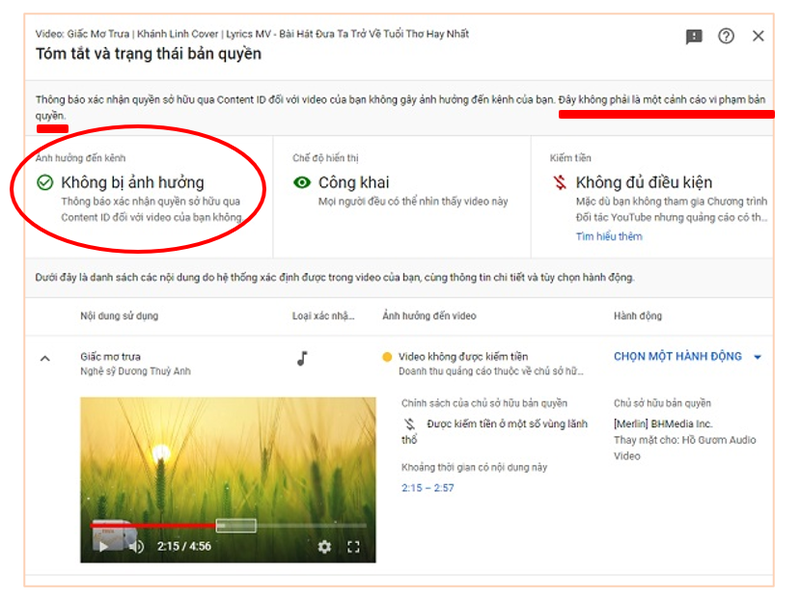Image resolution: width=800 pixels, height=600 pixels.
Task: Open the help question mark icon
Action: 725,37
